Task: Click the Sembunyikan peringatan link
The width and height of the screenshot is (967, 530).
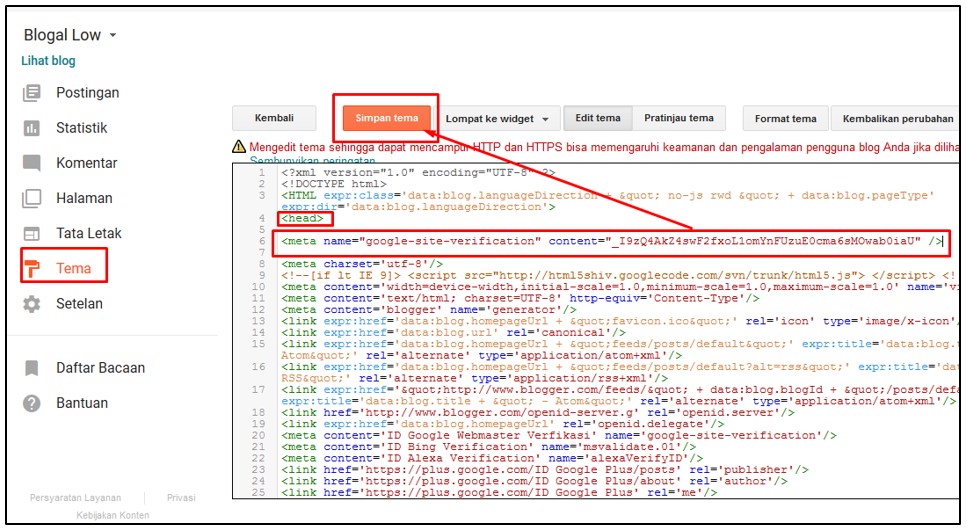Action: tap(312, 160)
